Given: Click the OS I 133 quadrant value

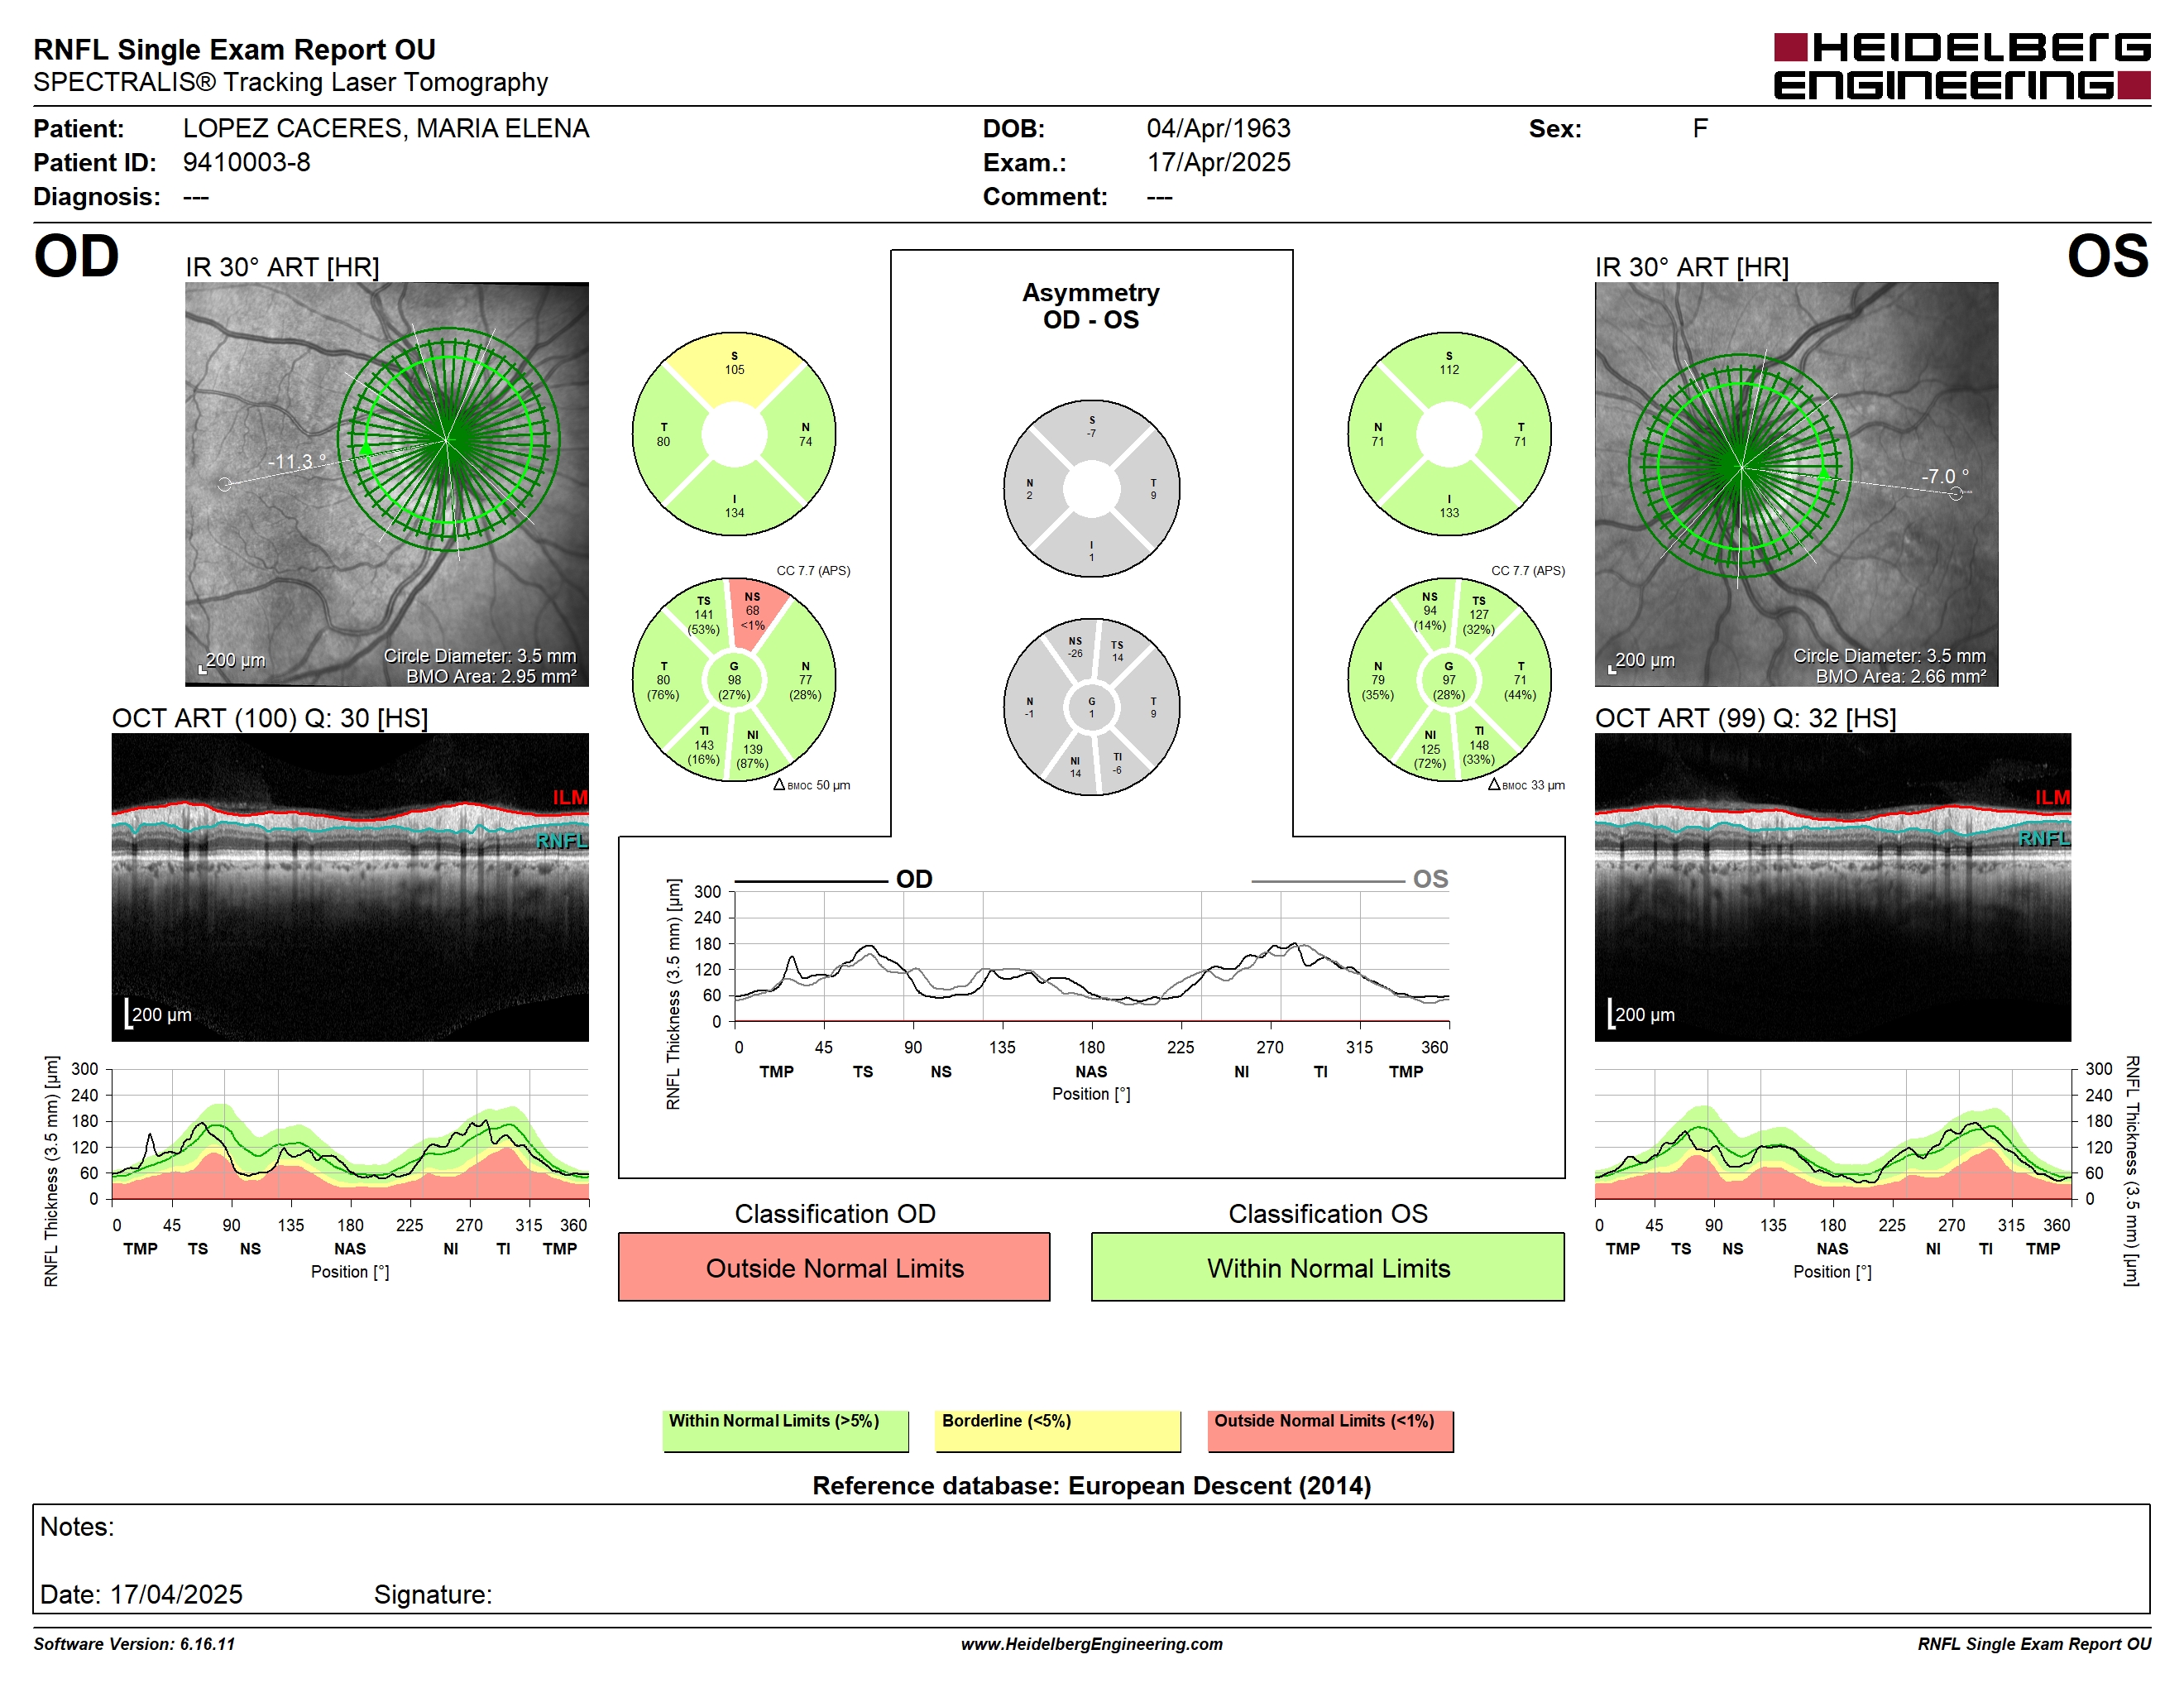Looking at the screenshot, I should pos(1449,506).
